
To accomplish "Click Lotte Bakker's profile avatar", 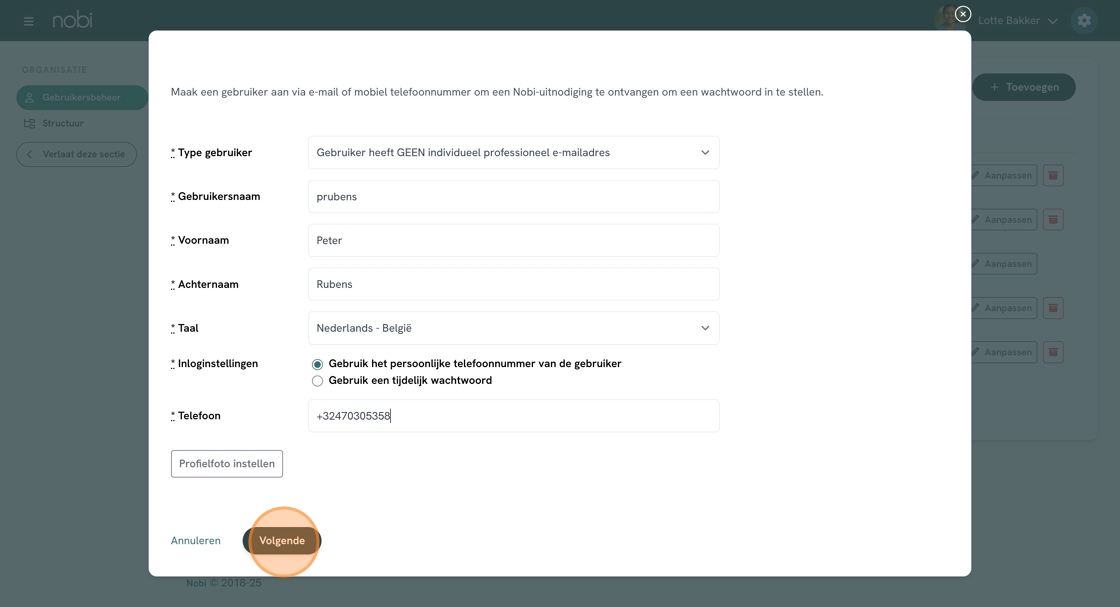I will 944,20.
